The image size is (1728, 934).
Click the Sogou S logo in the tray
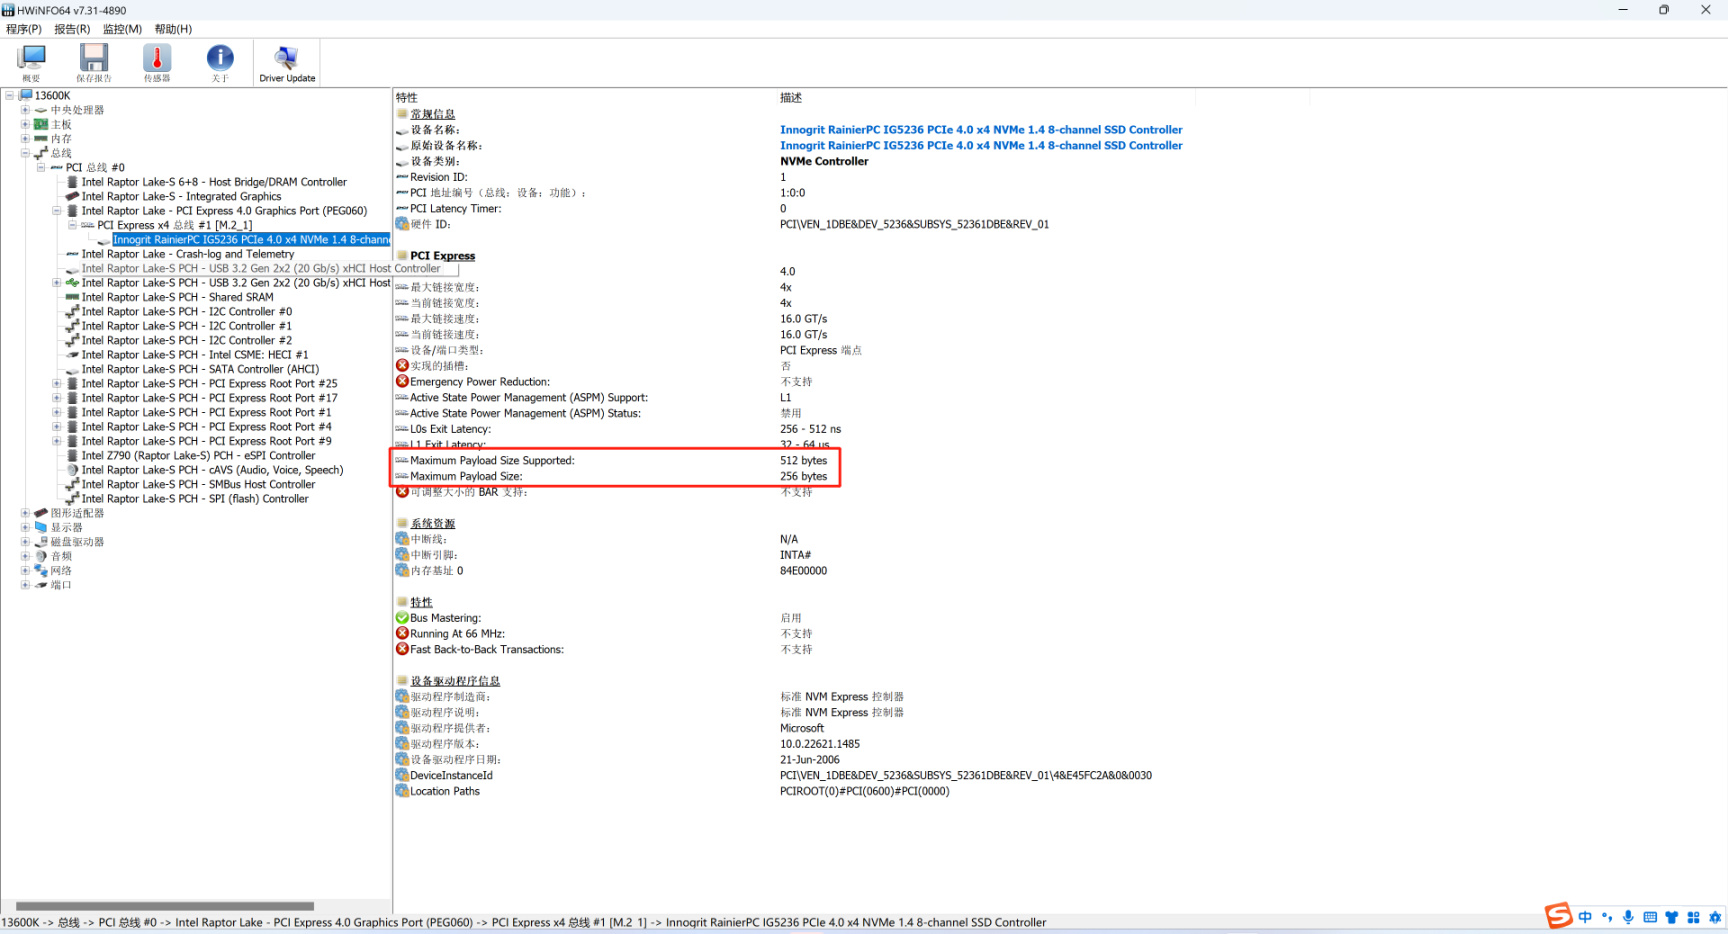point(1558,916)
